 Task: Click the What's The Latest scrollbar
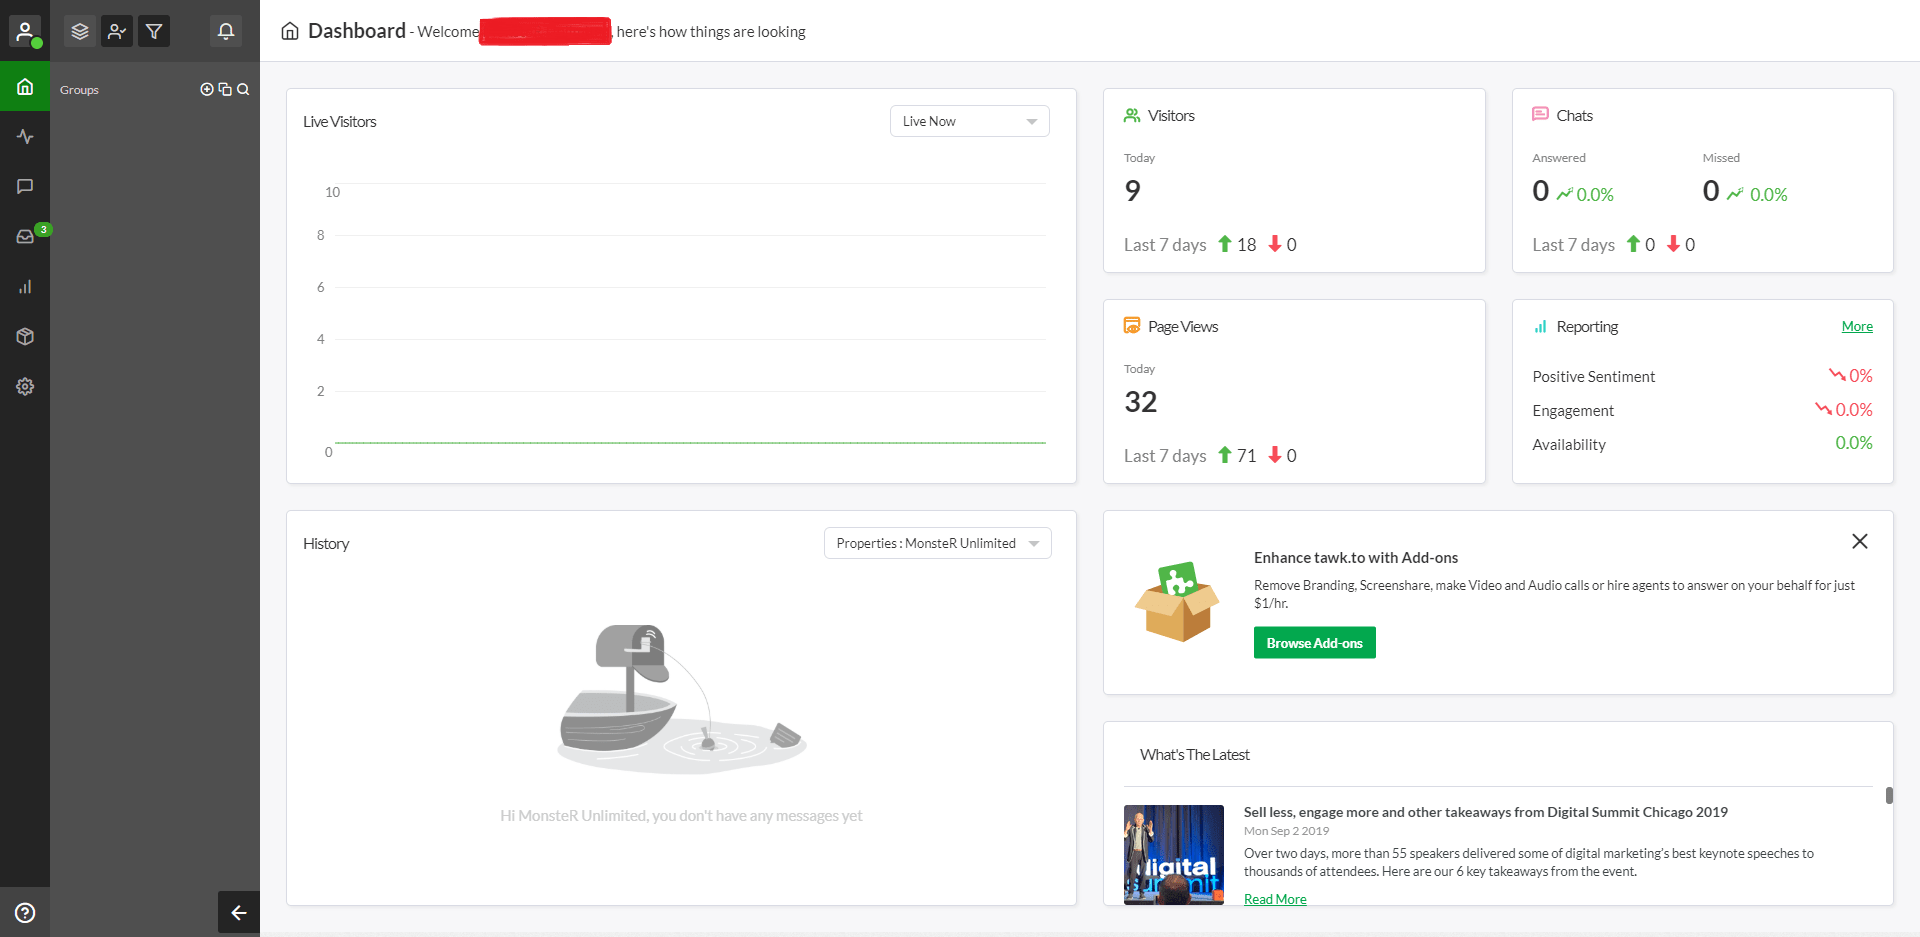(x=1888, y=795)
